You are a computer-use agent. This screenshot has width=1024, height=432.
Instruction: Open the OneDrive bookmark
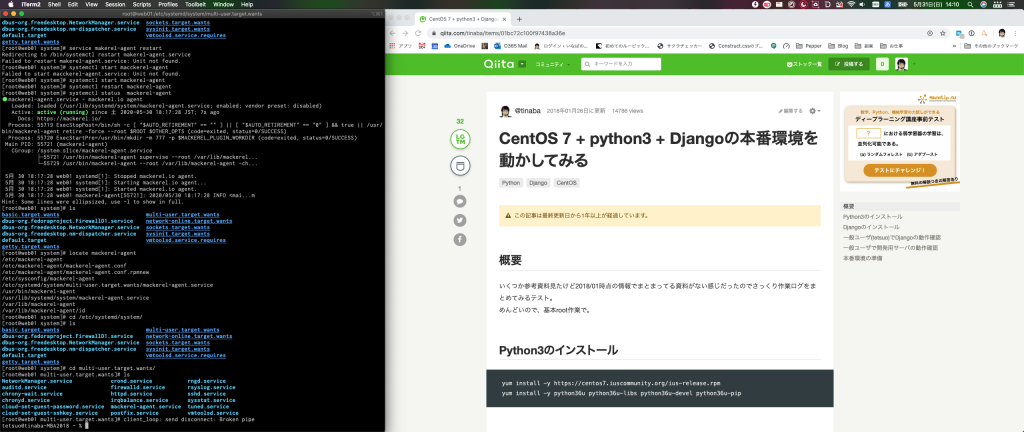[x=460, y=46]
